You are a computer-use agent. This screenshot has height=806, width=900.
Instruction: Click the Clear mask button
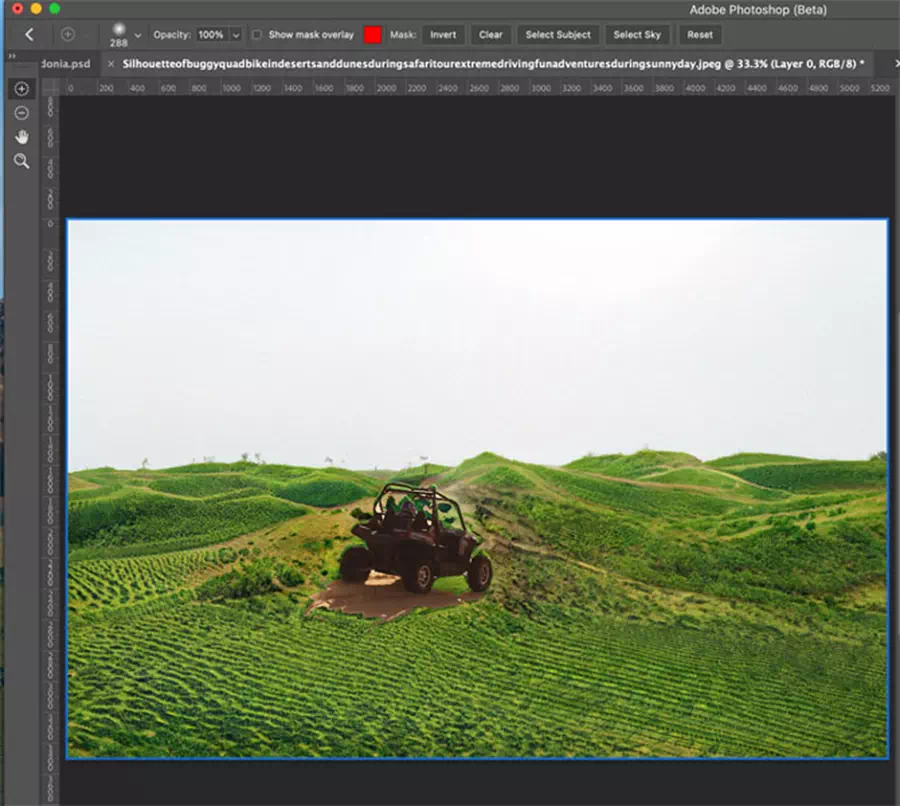(x=491, y=35)
